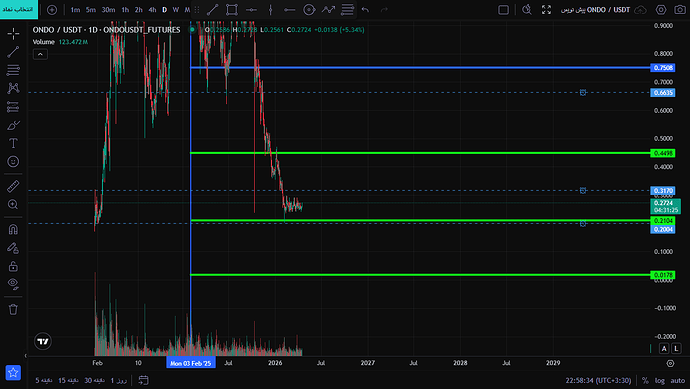Click the teal symbol selection button
The image size is (690, 389).
click(x=18, y=9)
